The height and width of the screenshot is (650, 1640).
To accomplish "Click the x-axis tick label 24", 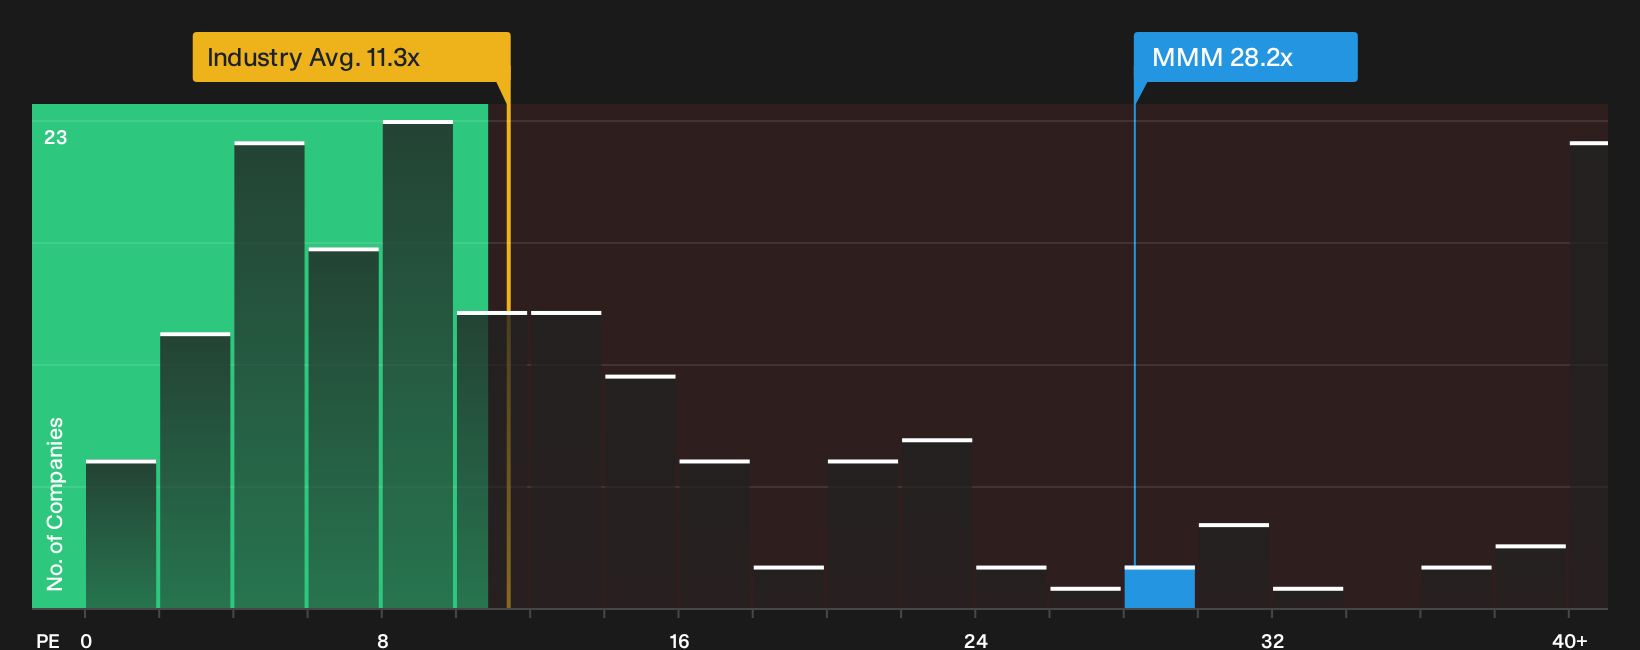I will [x=976, y=640].
